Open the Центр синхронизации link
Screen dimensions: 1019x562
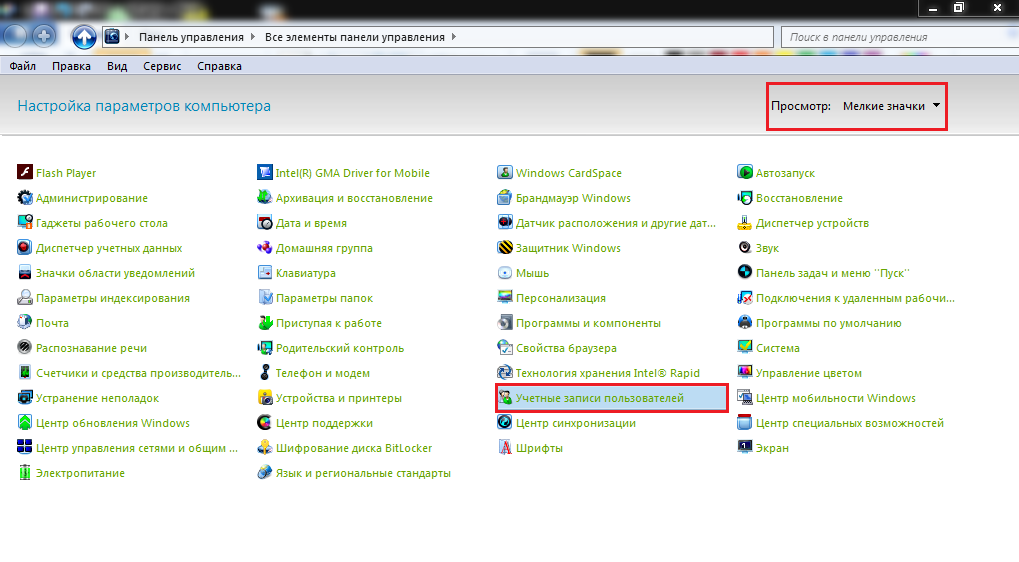(576, 422)
